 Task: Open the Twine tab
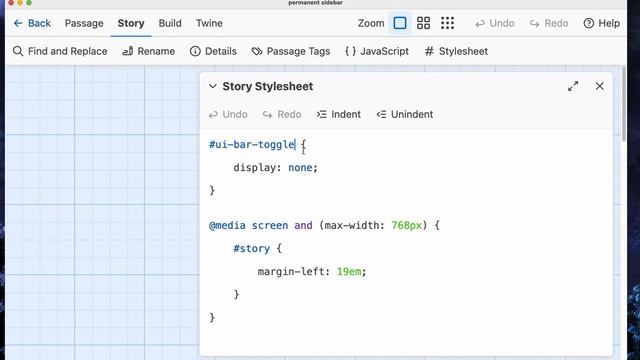209,23
